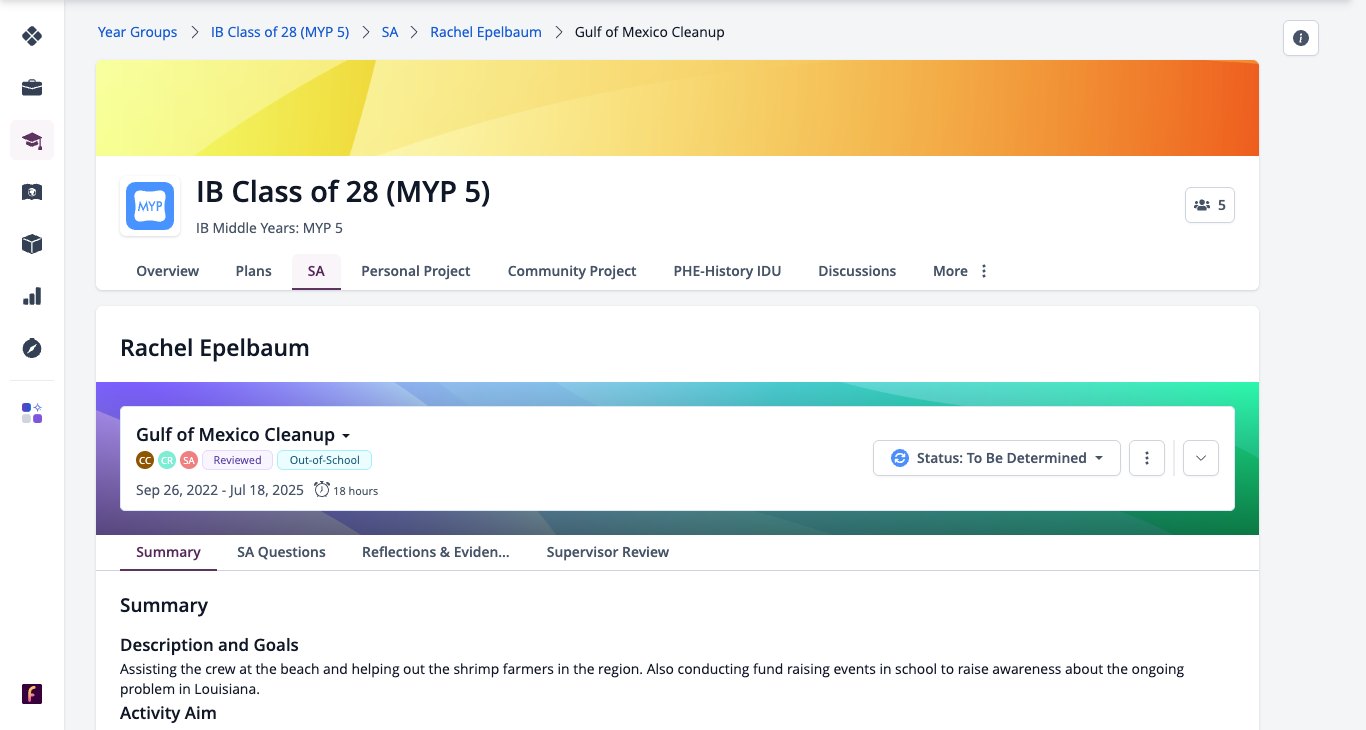The image size is (1366, 730).
Task: Open the Reflections & Evidence sub-tab
Action: [436, 552]
